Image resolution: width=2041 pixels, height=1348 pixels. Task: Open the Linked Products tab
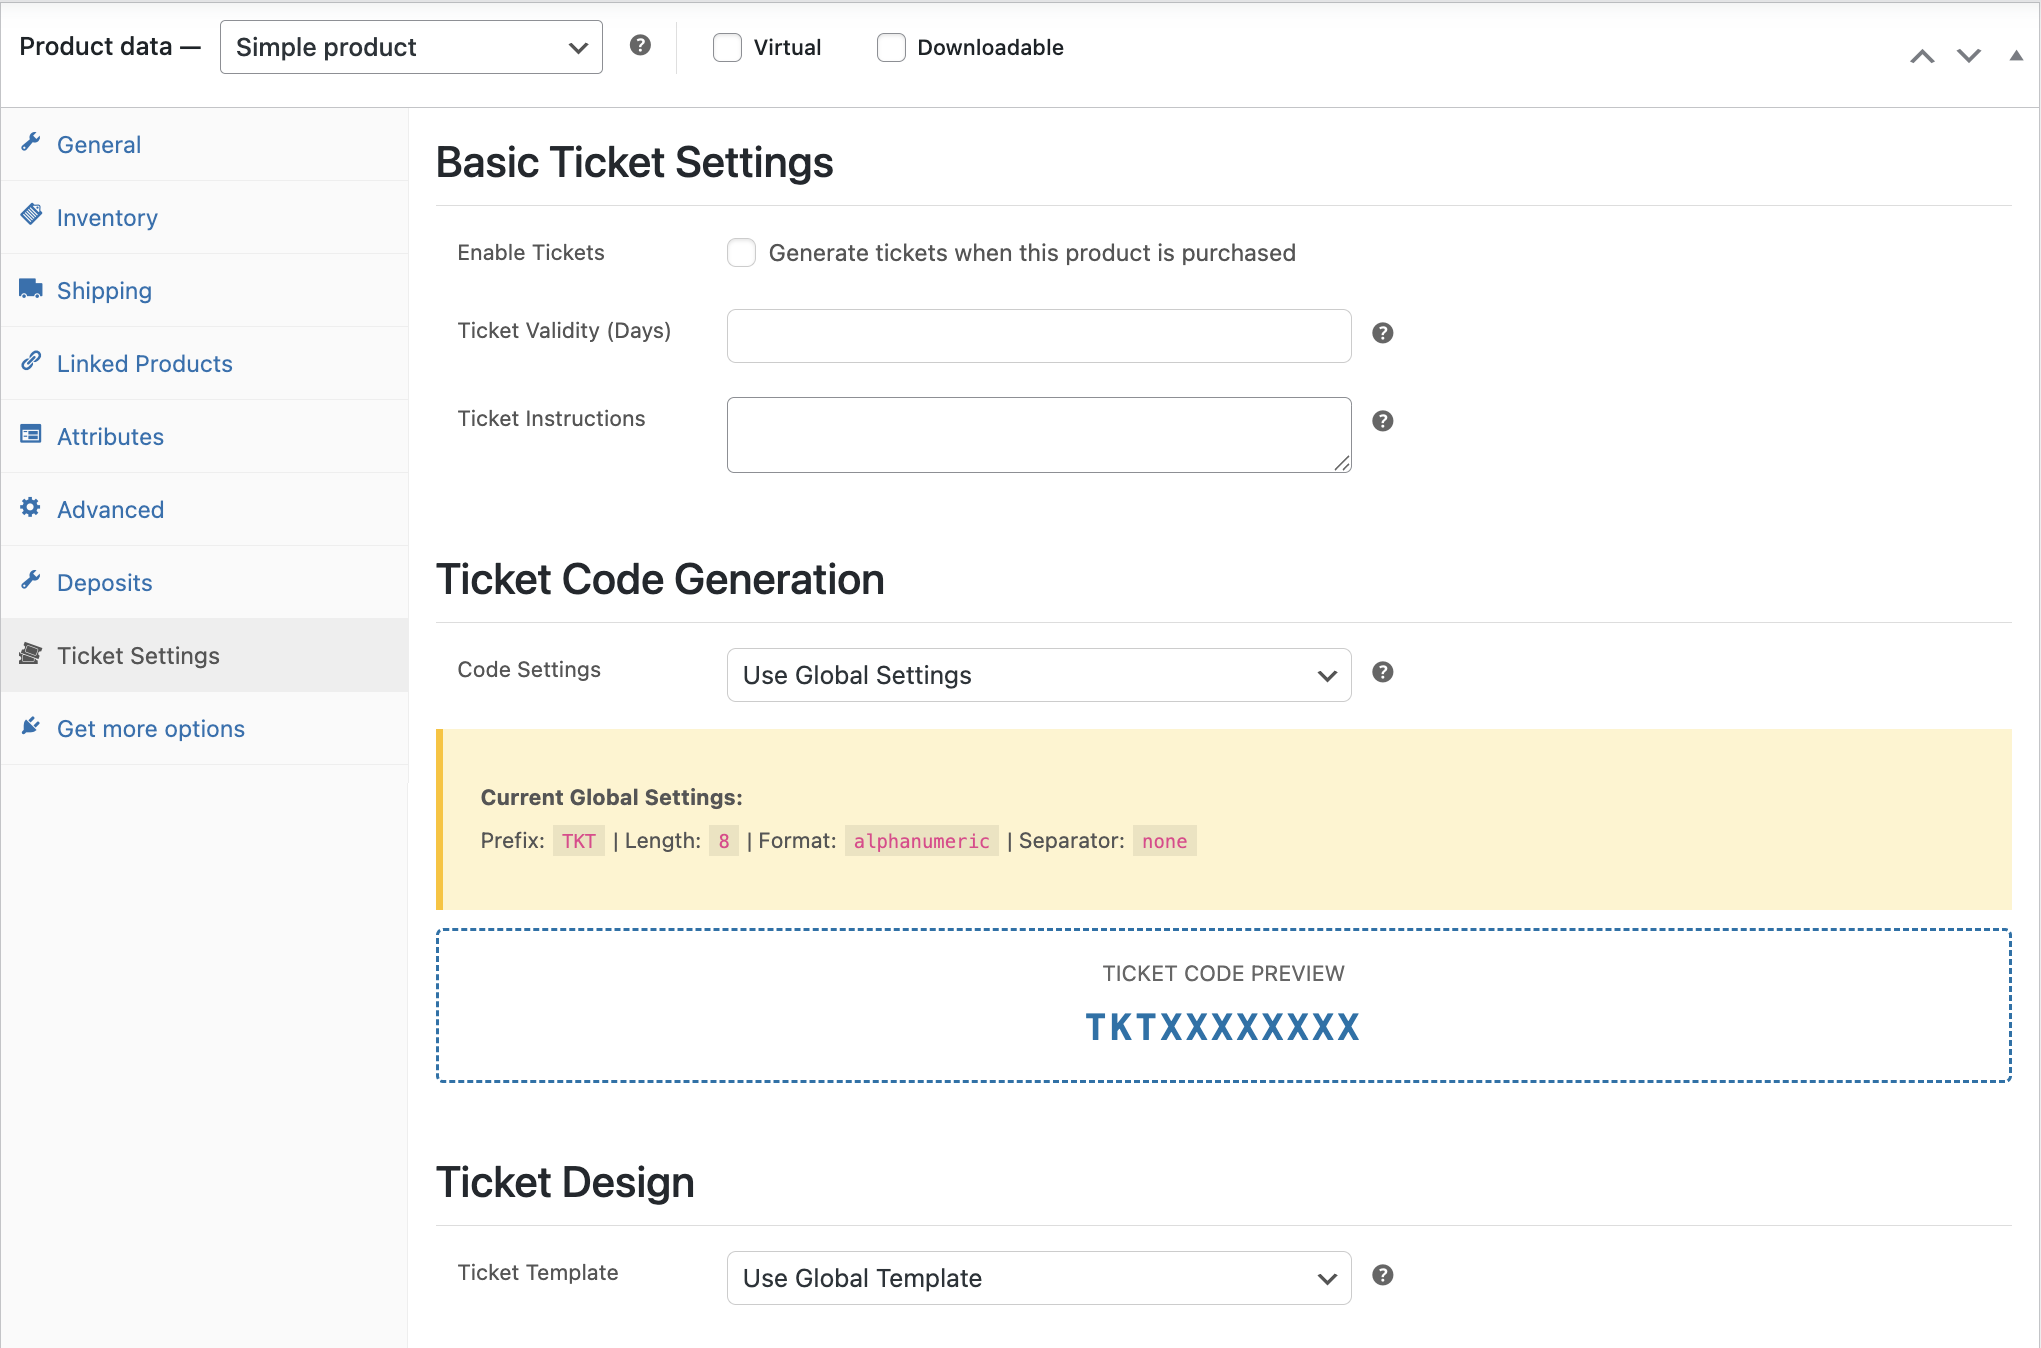point(144,364)
